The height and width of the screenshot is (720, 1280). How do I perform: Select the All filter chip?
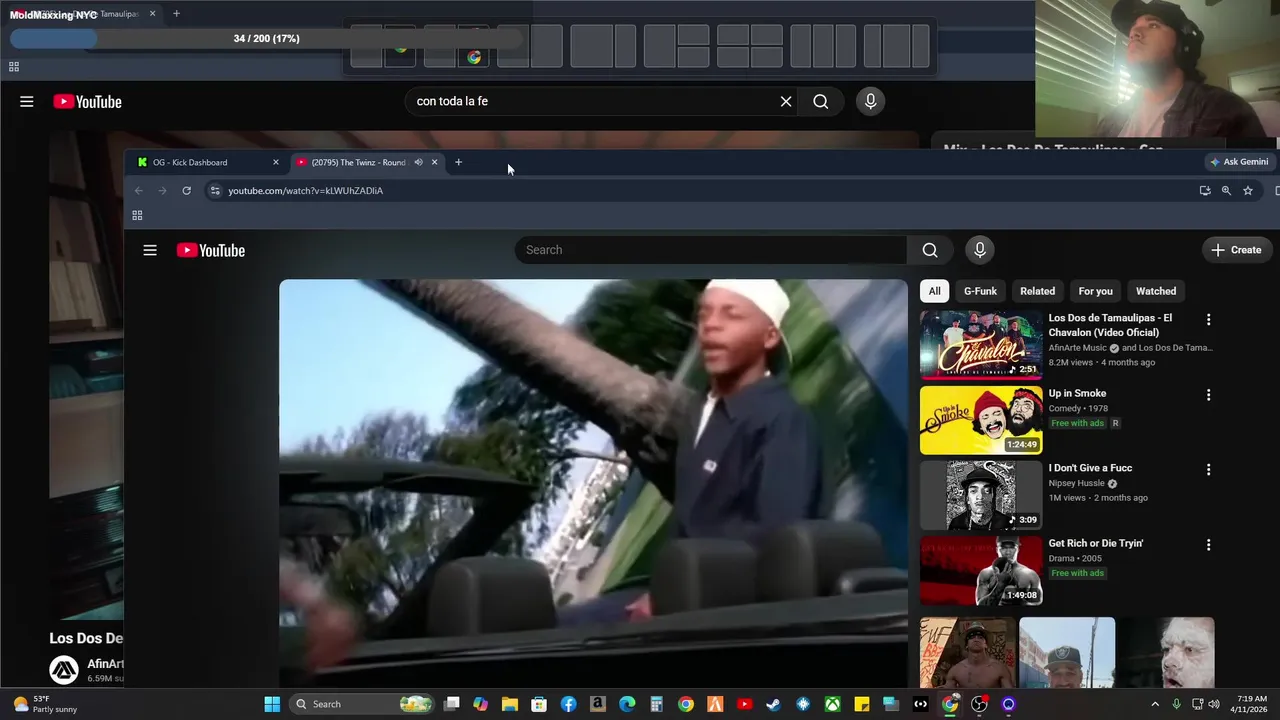pos(934,291)
